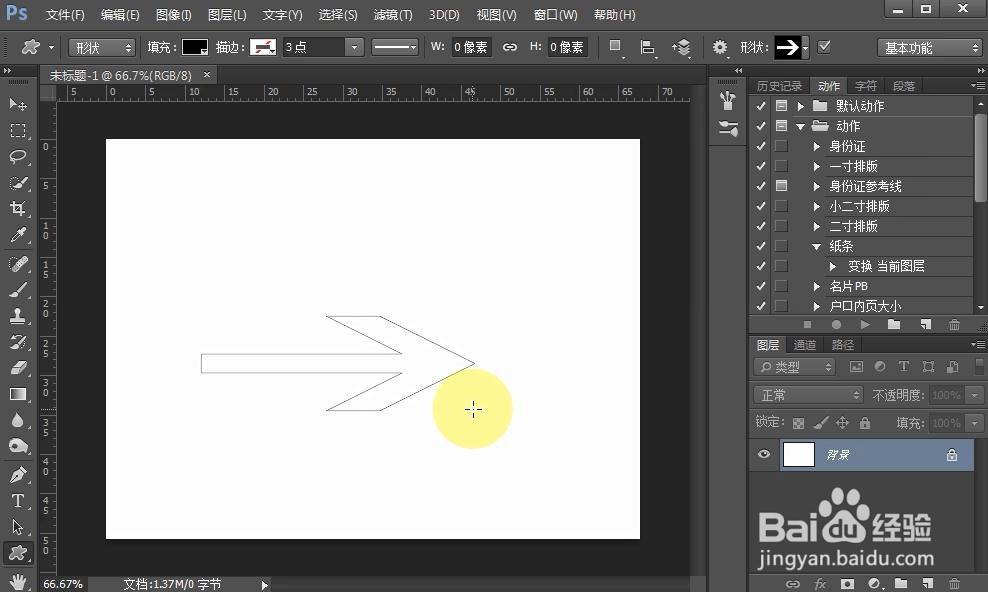Open the 正常 blend mode dropdown
Screen dimensions: 988x592
coord(808,395)
